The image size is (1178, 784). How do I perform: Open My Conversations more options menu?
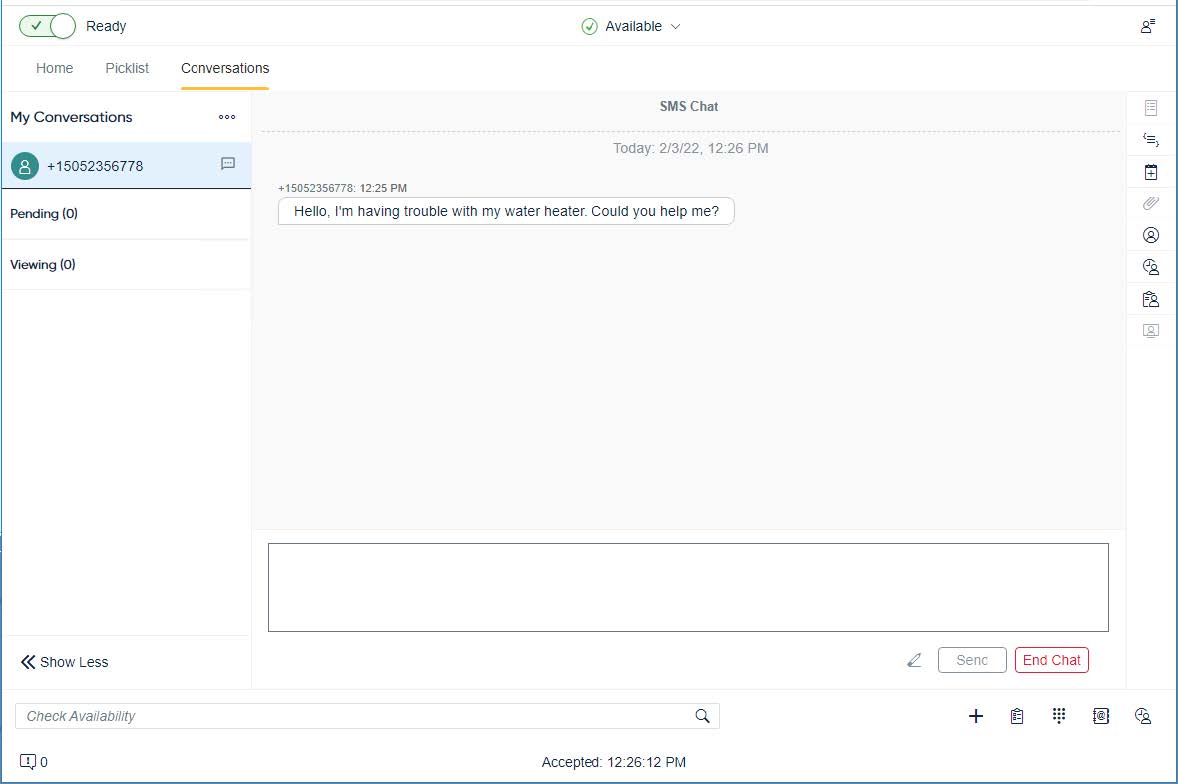tap(227, 117)
